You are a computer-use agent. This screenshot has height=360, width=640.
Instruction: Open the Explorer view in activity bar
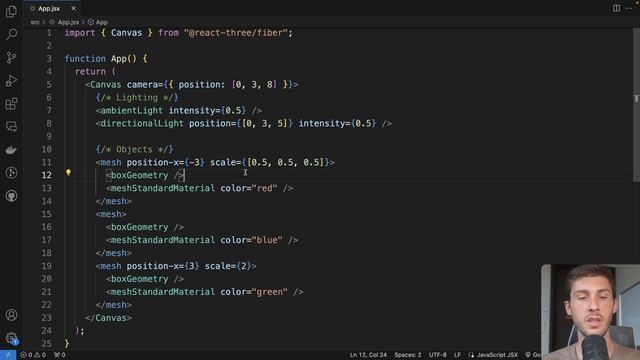point(11,11)
